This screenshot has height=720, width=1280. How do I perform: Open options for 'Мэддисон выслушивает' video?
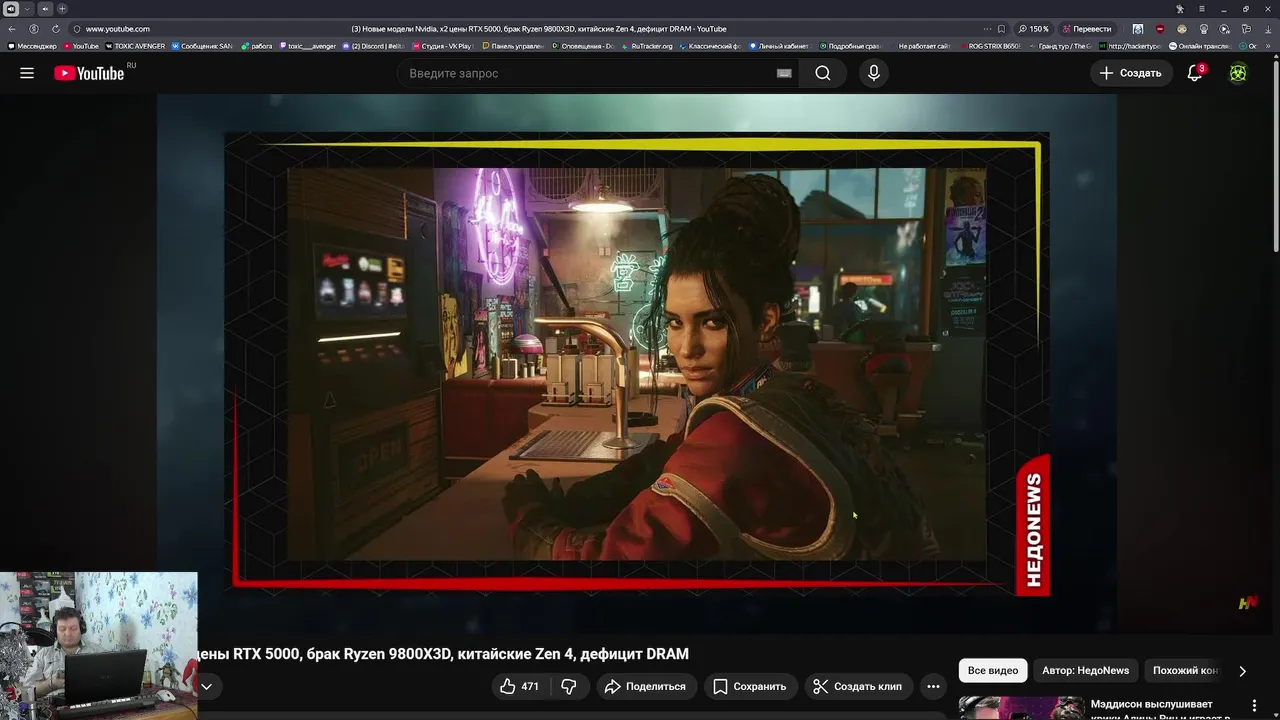click(1254, 706)
